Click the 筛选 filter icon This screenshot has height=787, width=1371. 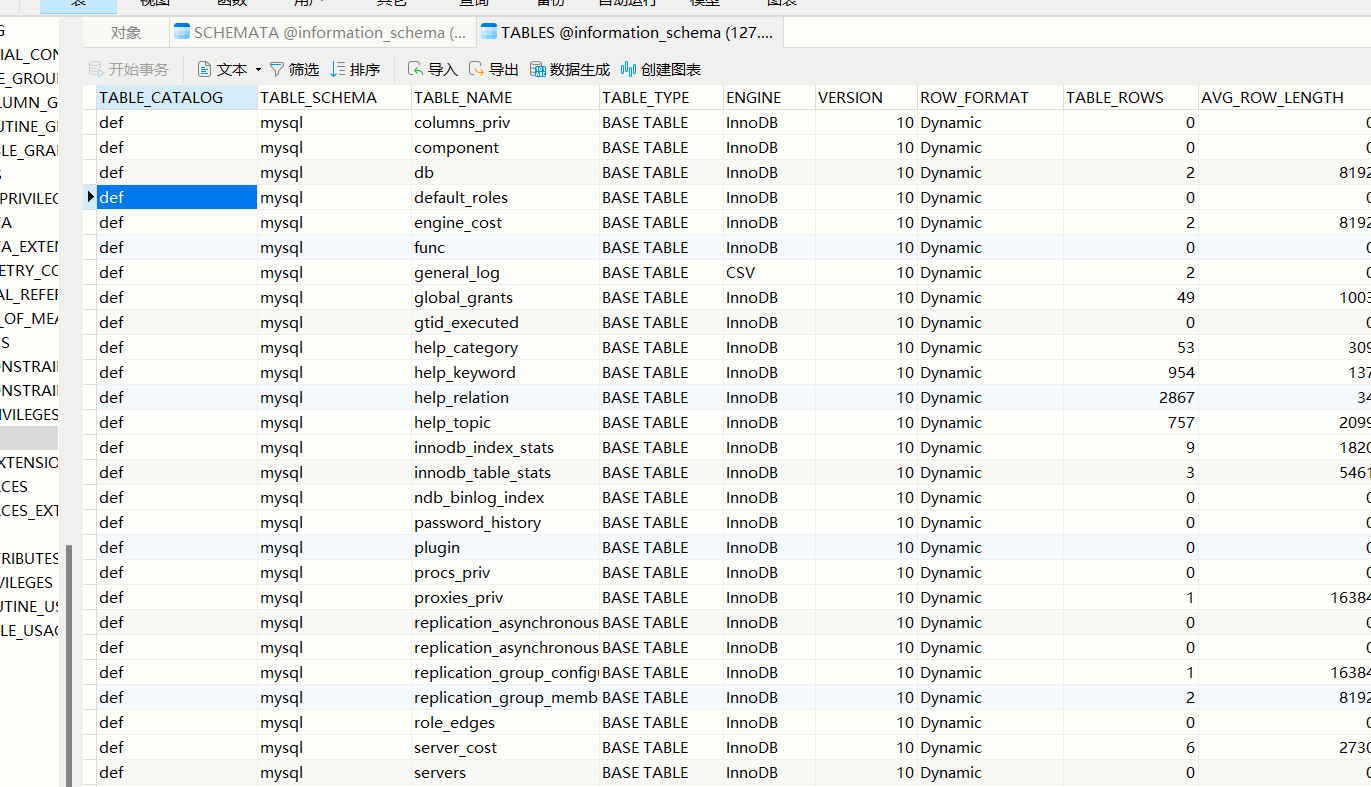[277, 69]
